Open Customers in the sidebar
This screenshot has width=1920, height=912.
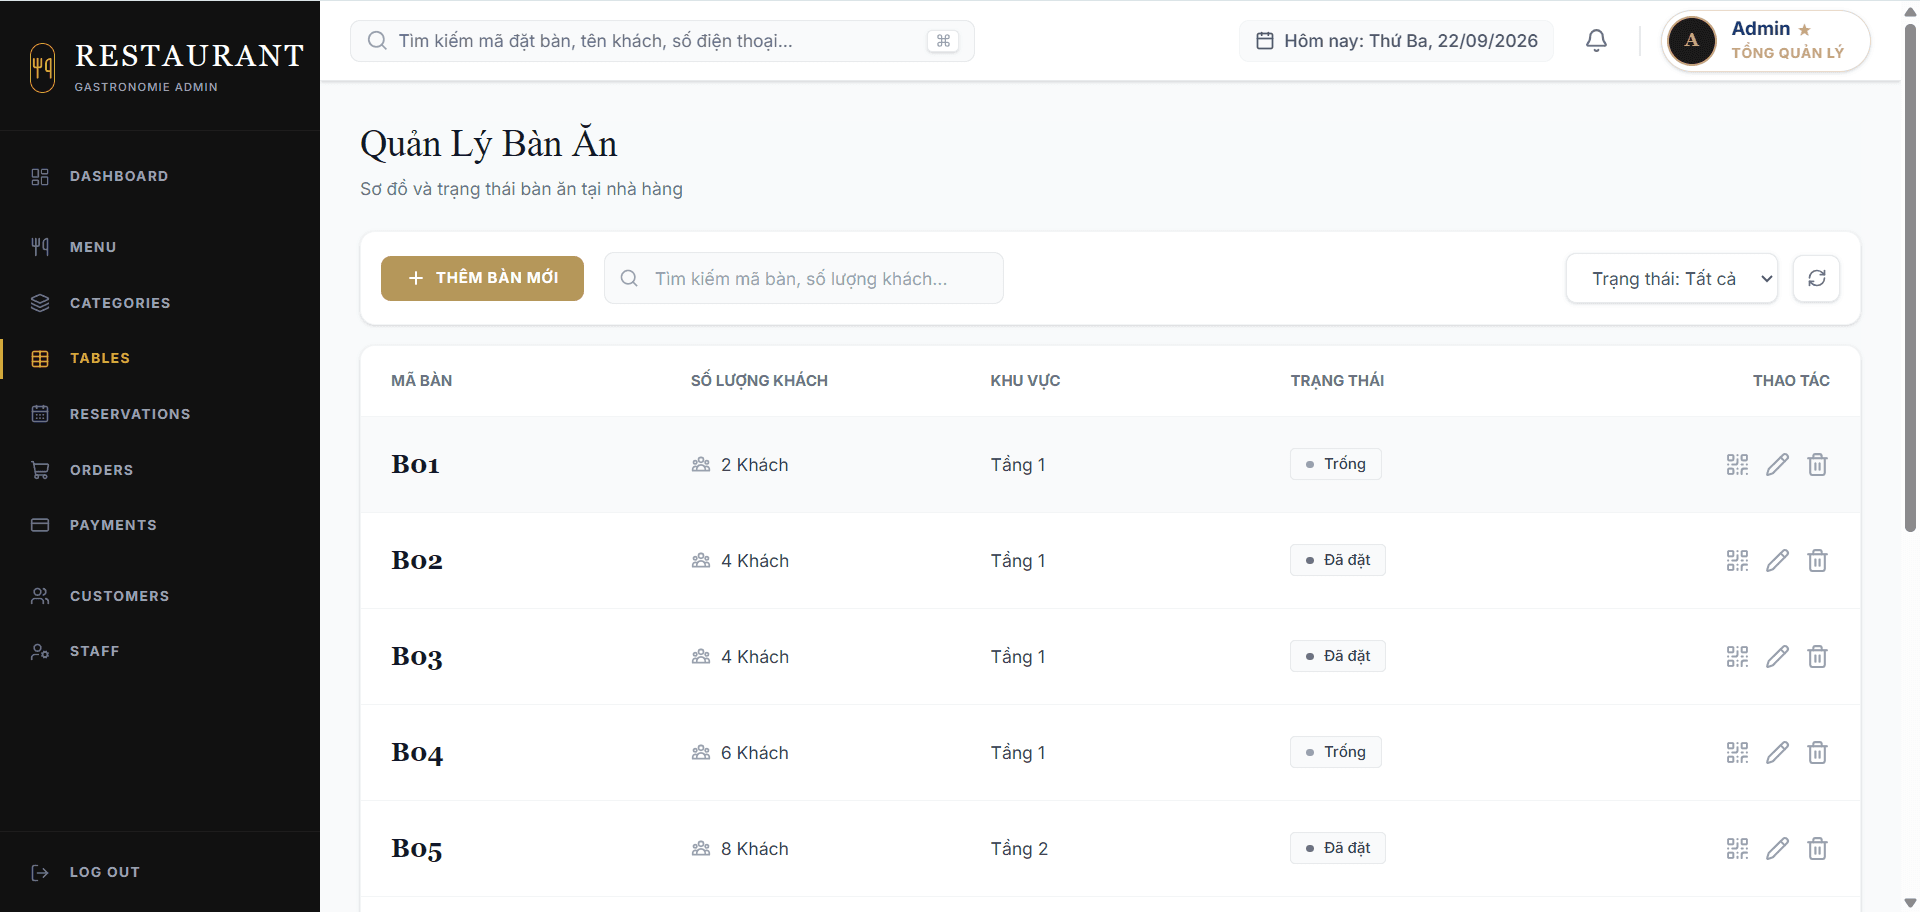point(160,596)
